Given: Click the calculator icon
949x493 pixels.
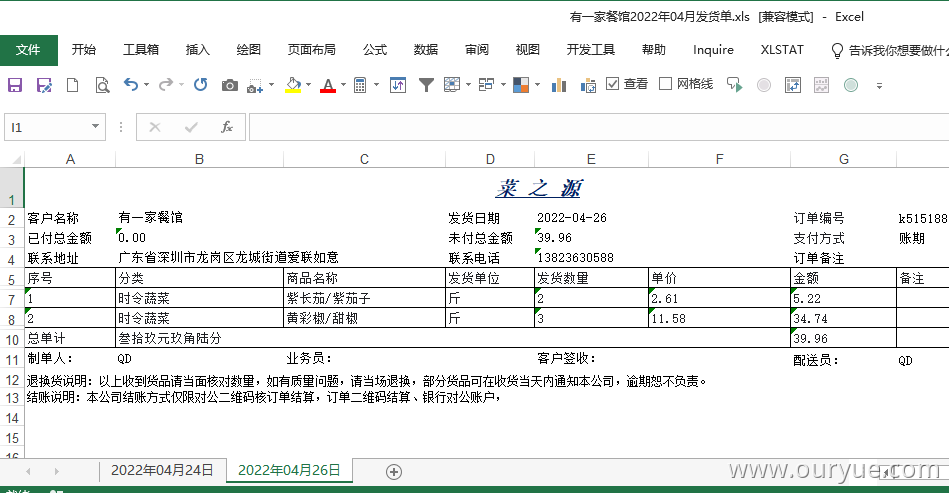Looking at the screenshot, I should click(360, 85).
